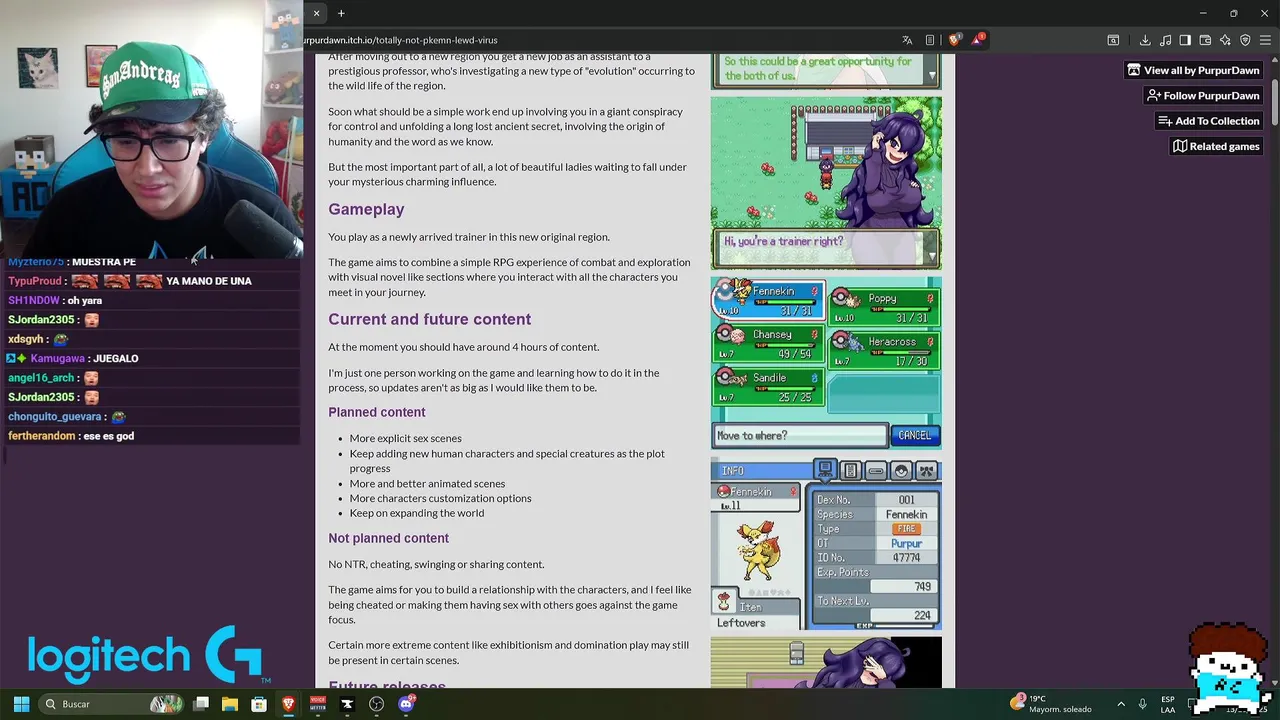Viewport: 1280px width, 720px height.
Task: Open Discord from taskbar
Action: [406, 704]
